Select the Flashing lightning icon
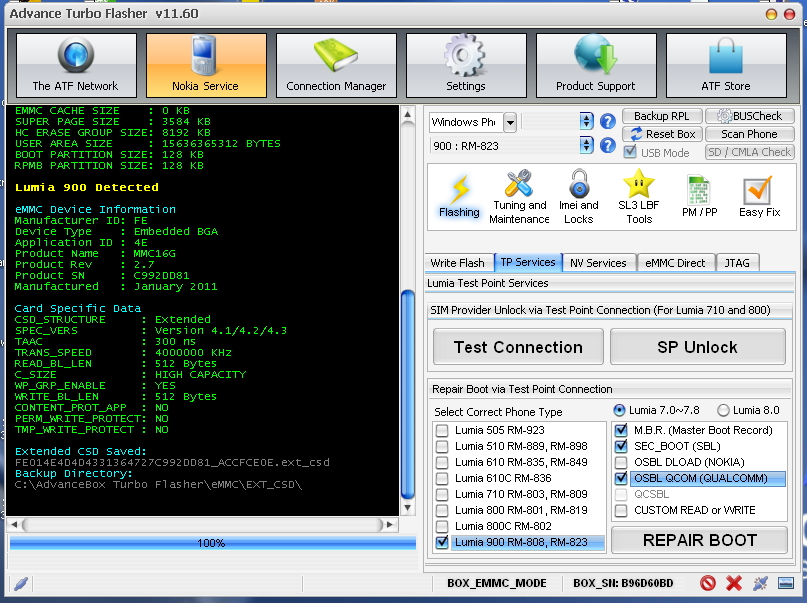 [459, 197]
